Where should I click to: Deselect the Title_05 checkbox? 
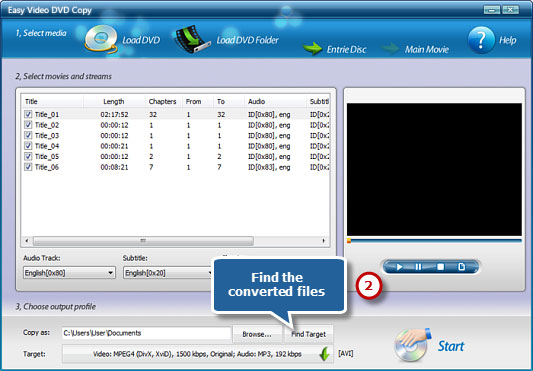point(28,156)
